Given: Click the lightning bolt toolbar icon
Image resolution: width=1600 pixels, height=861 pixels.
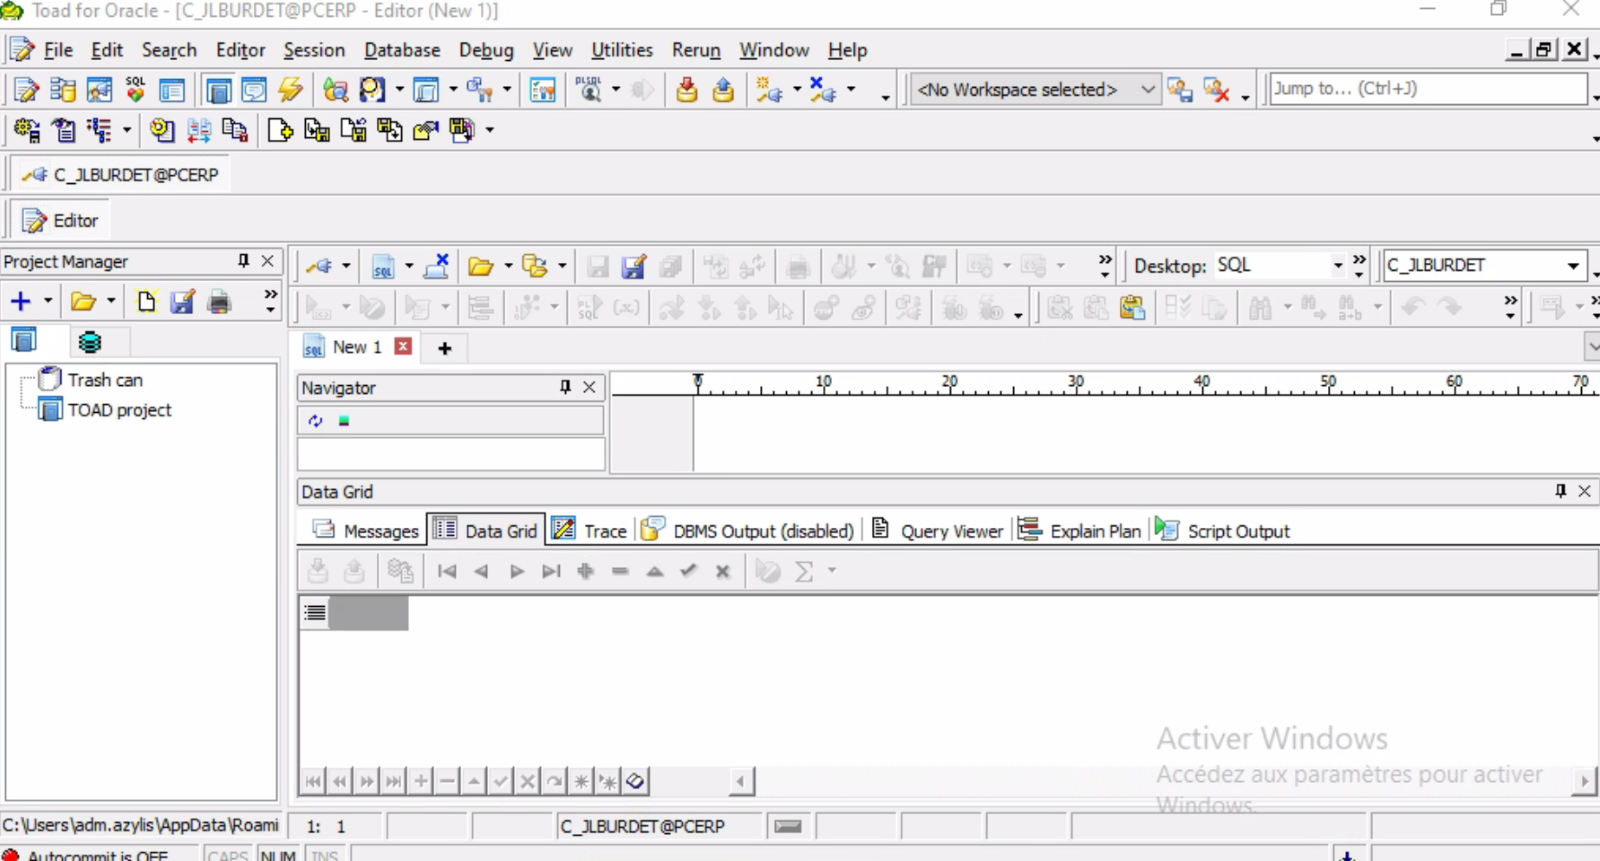Looking at the screenshot, I should pos(291,90).
